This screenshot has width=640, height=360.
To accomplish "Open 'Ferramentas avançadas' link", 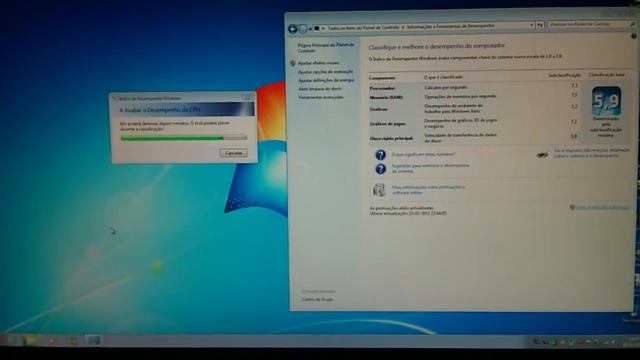I will tap(321, 98).
